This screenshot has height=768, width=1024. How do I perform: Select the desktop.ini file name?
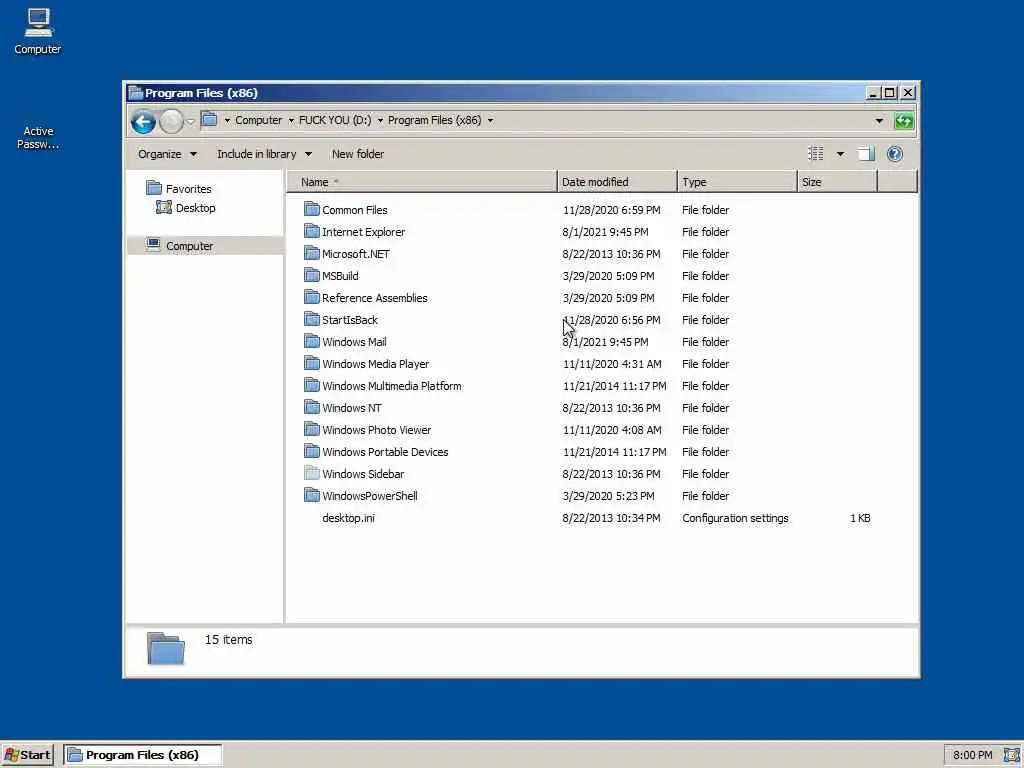click(348, 518)
